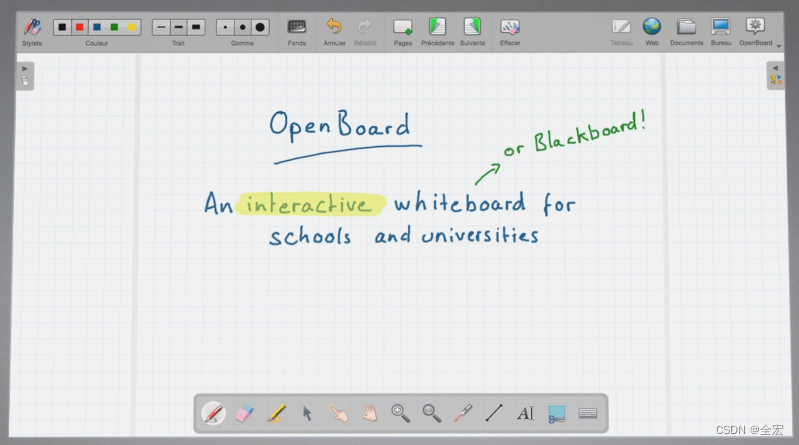
Task: Pick the red pen color
Action: click(79, 27)
